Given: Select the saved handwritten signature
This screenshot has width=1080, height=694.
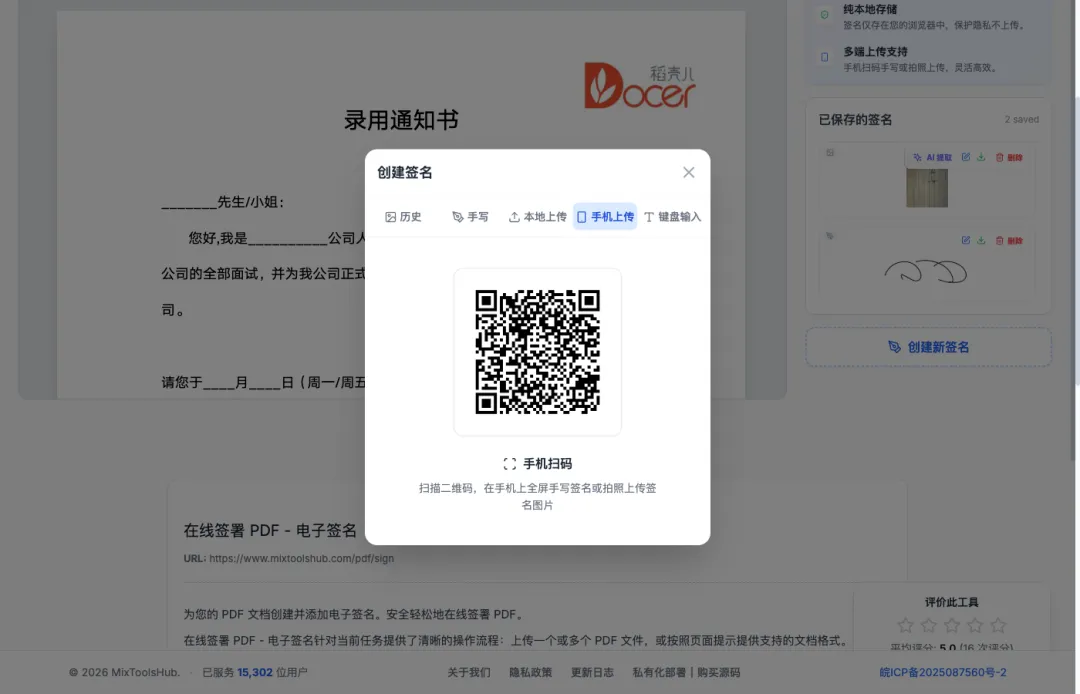Looking at the screenshot, I should [926, 271].
